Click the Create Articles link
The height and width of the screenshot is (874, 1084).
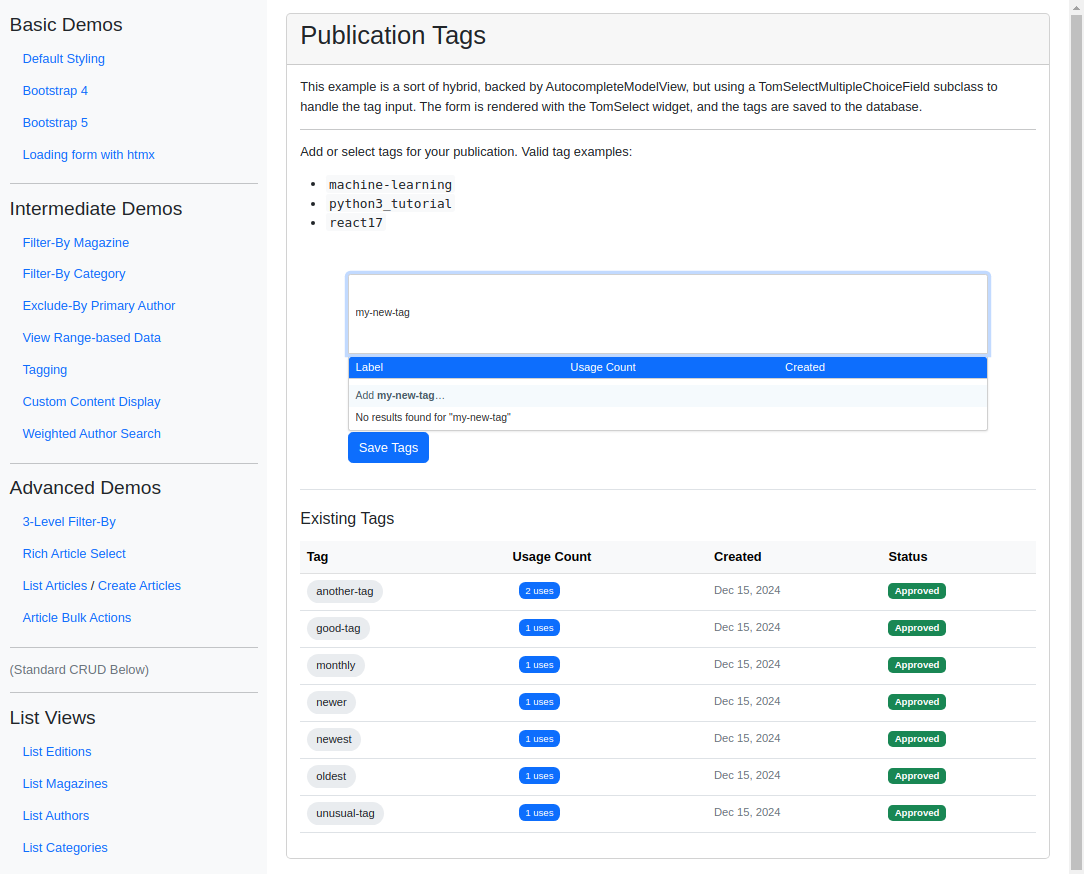point(139,586)
